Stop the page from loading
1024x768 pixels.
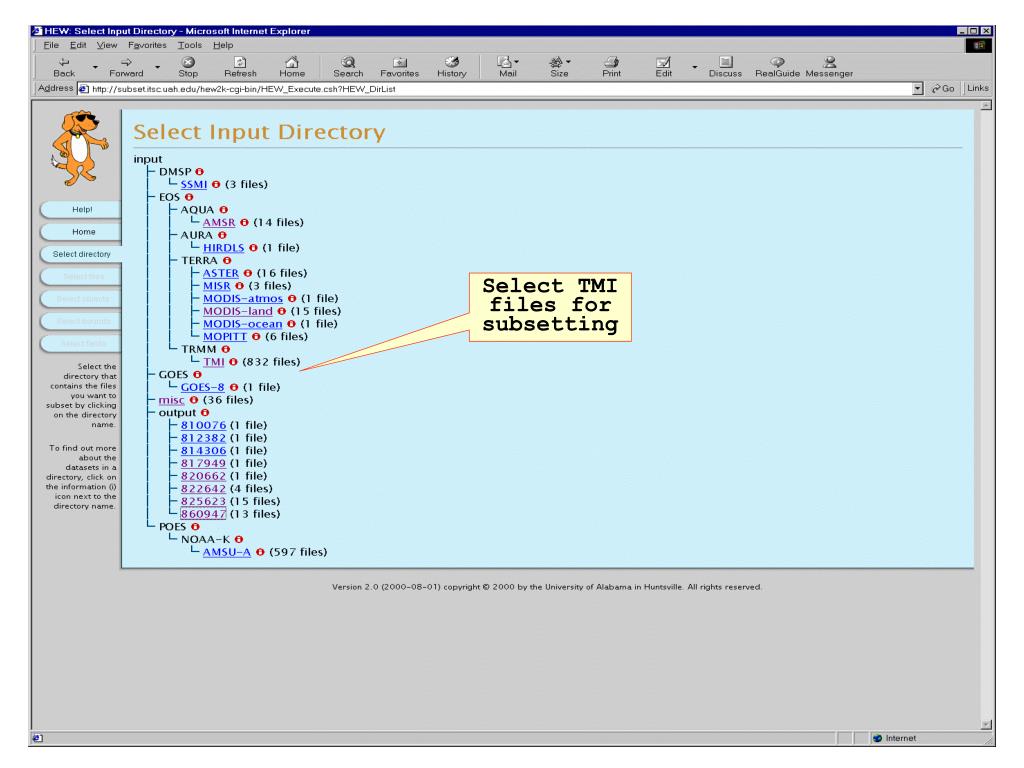[188, 67]
